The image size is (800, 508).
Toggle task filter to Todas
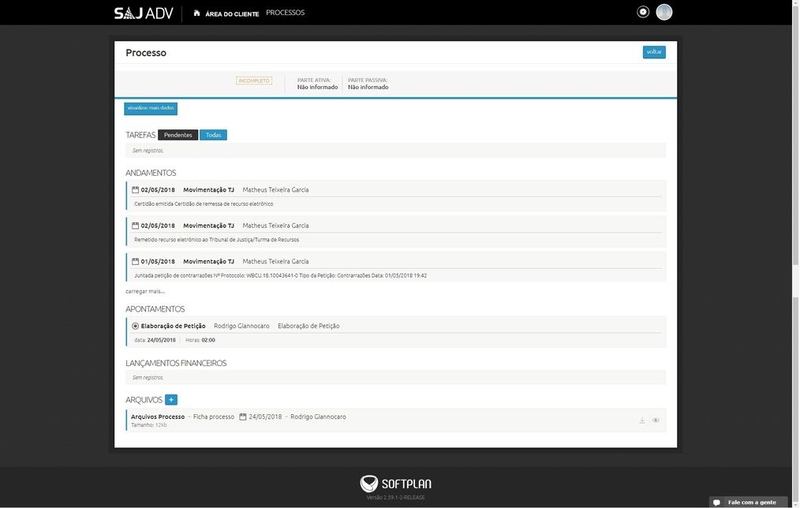pyautogui.click(x=213, y=135)
